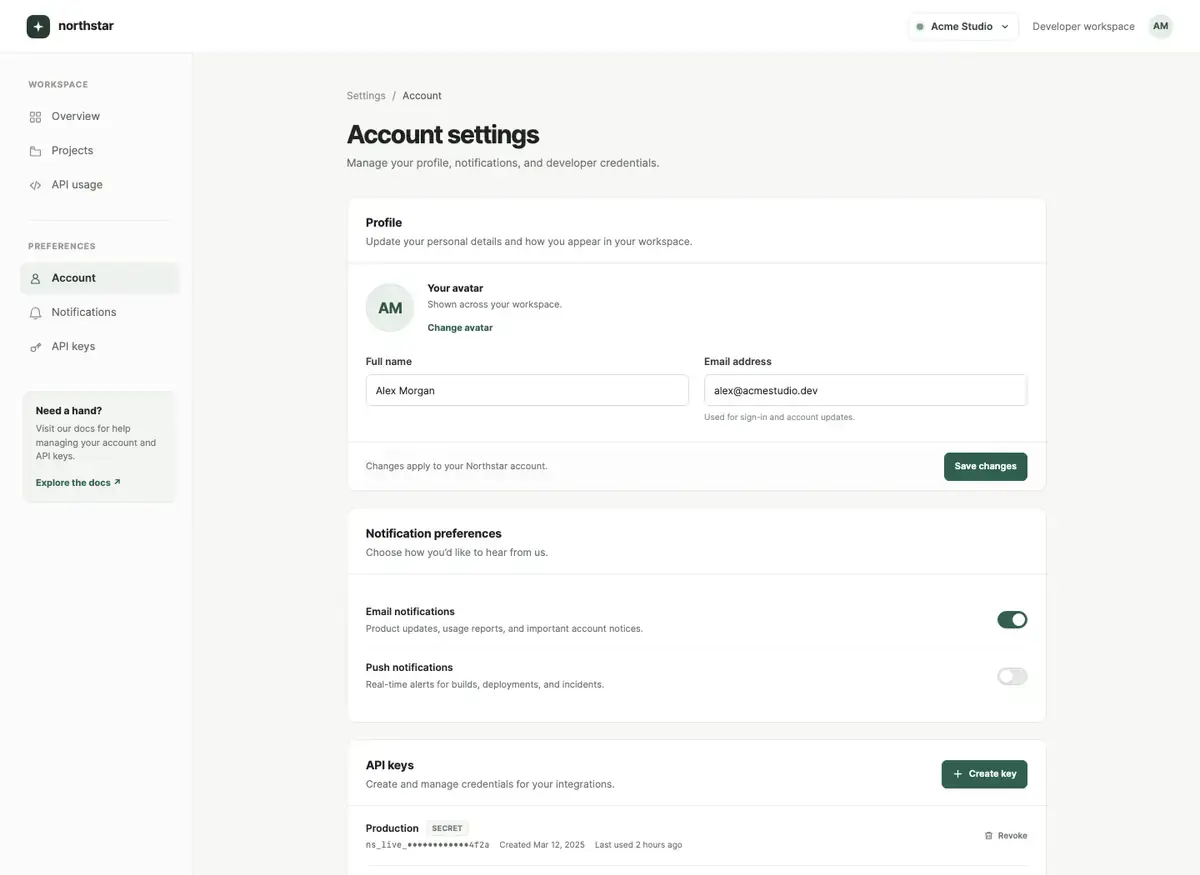Revoke the Production API key
This screenshot has height=875, width=1200.
pos(1006,836)
